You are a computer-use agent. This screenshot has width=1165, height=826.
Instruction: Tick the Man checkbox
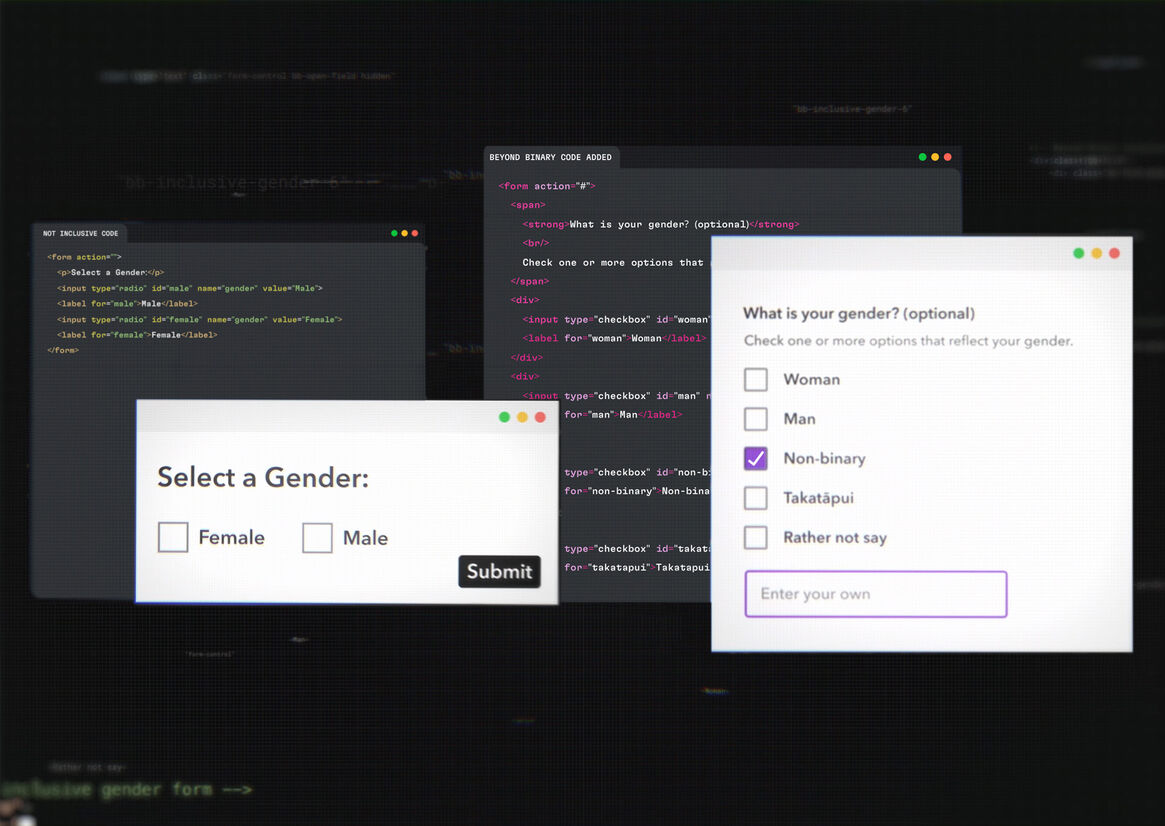point(756,419)
